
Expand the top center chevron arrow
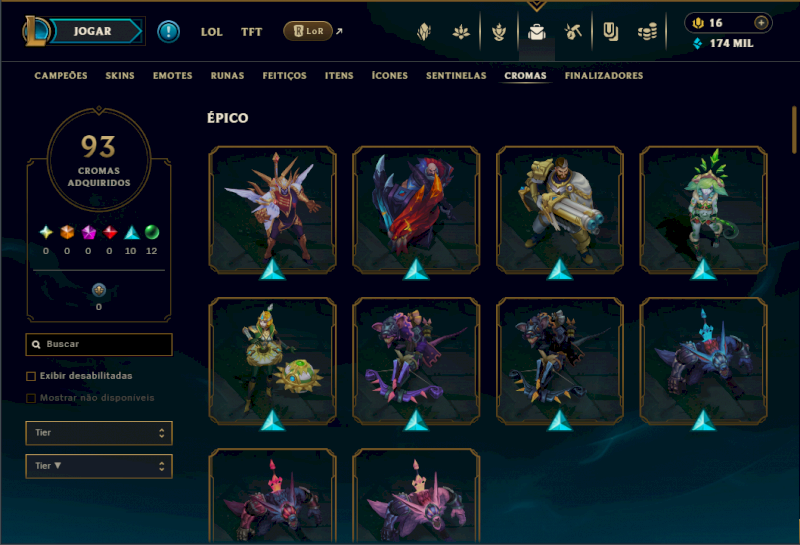pos(536,6)
